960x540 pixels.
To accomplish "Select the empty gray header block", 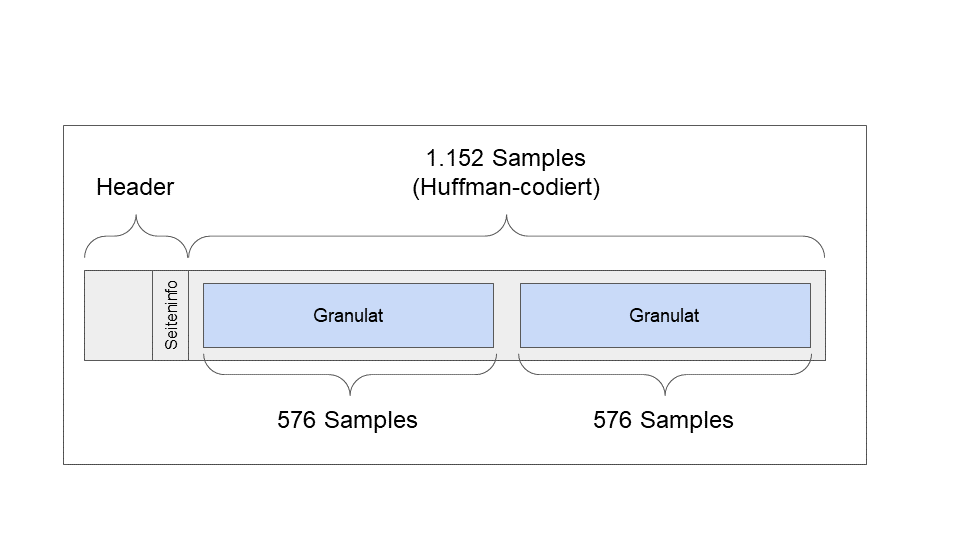I will (x=118, y=315).
